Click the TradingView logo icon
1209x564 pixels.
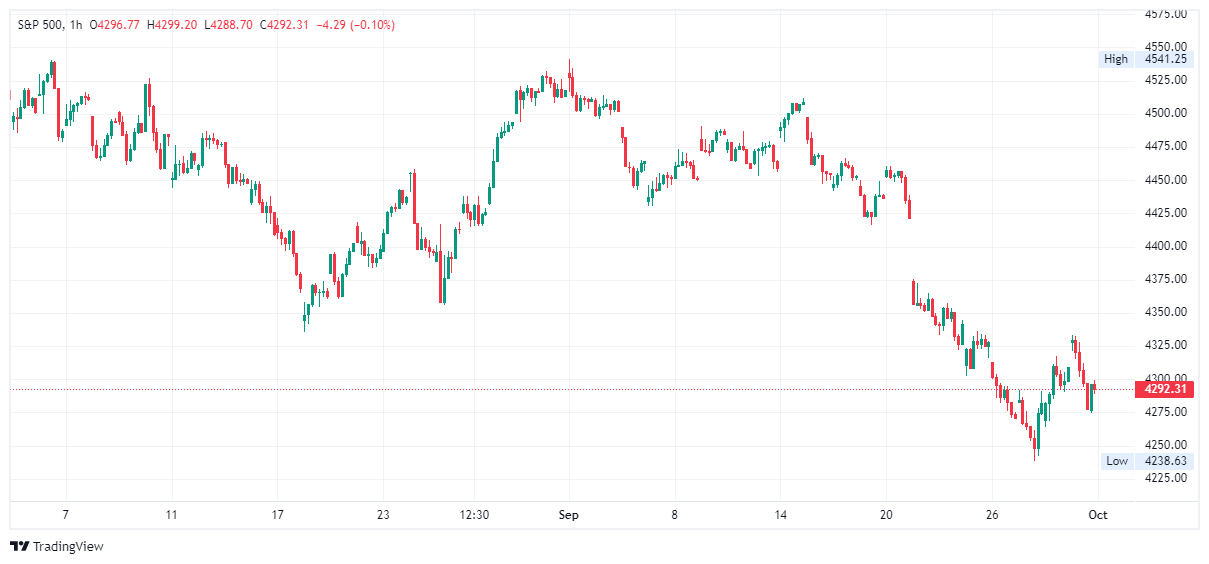(19, 546)
